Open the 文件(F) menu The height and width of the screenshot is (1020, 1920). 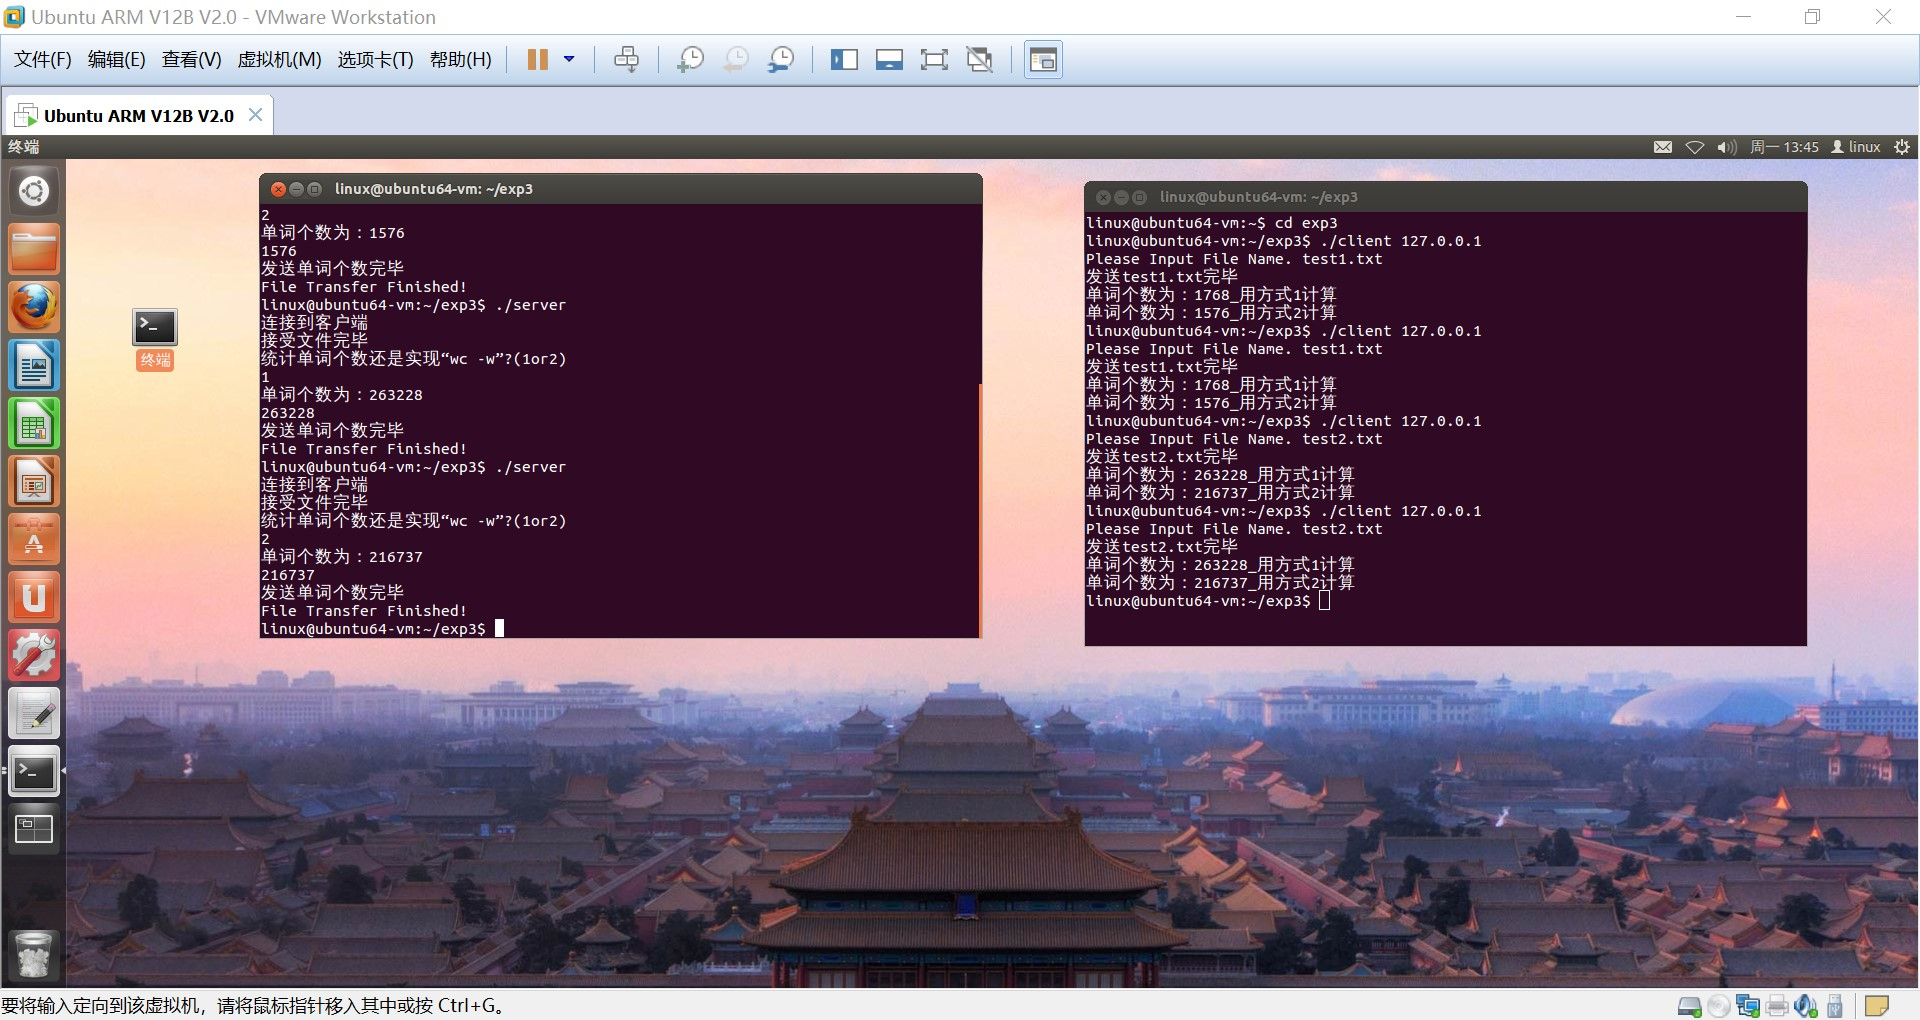[43, 60]
